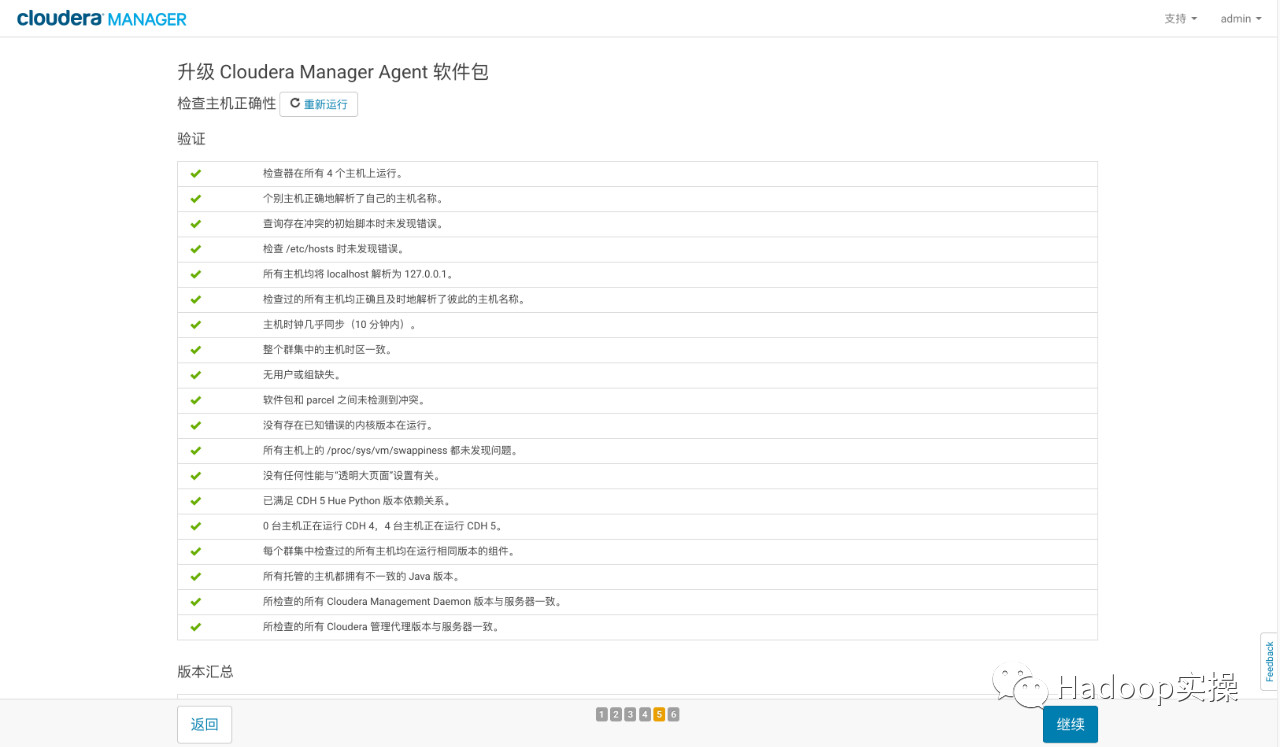Go to wizard step 2
Screen dimensions: 1280x747
[x=616, y=714]
